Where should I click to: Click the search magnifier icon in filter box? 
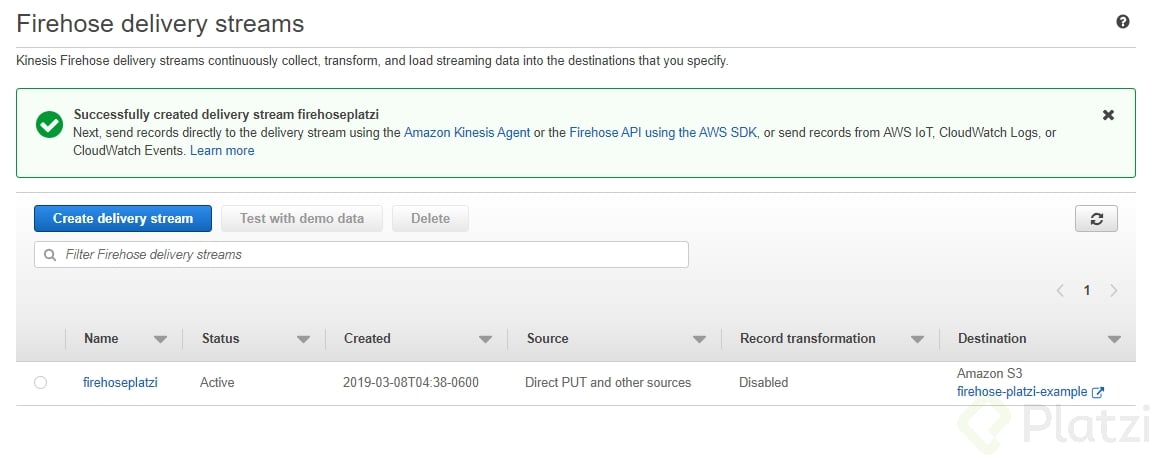tap(50, 255)
